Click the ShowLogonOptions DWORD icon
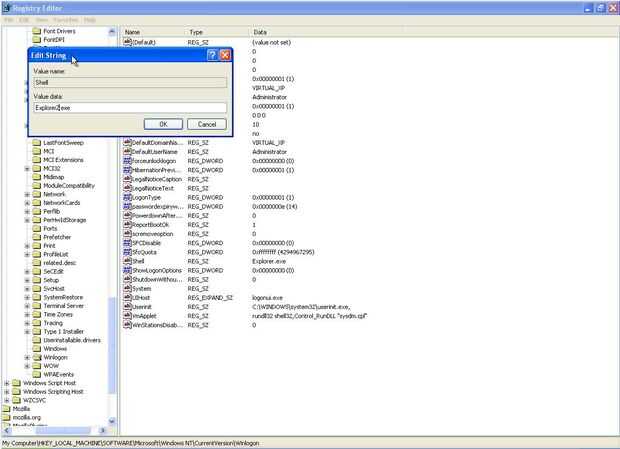The height and width of the screenshot is (449, 620). point(127,270)
